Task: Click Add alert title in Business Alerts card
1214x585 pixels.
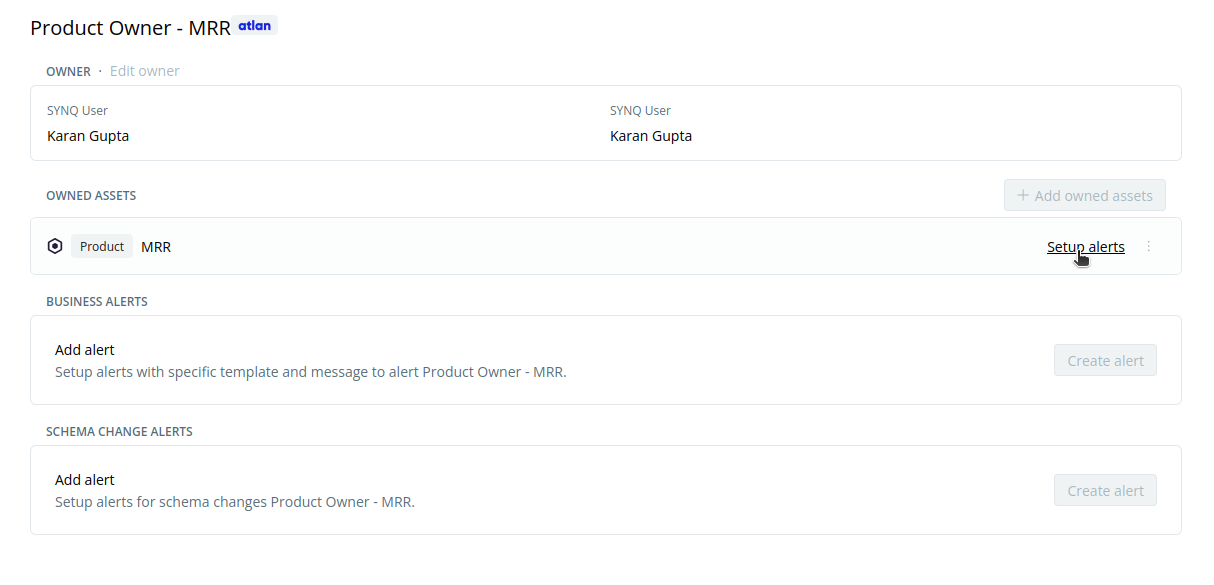Action: [85, 350]
